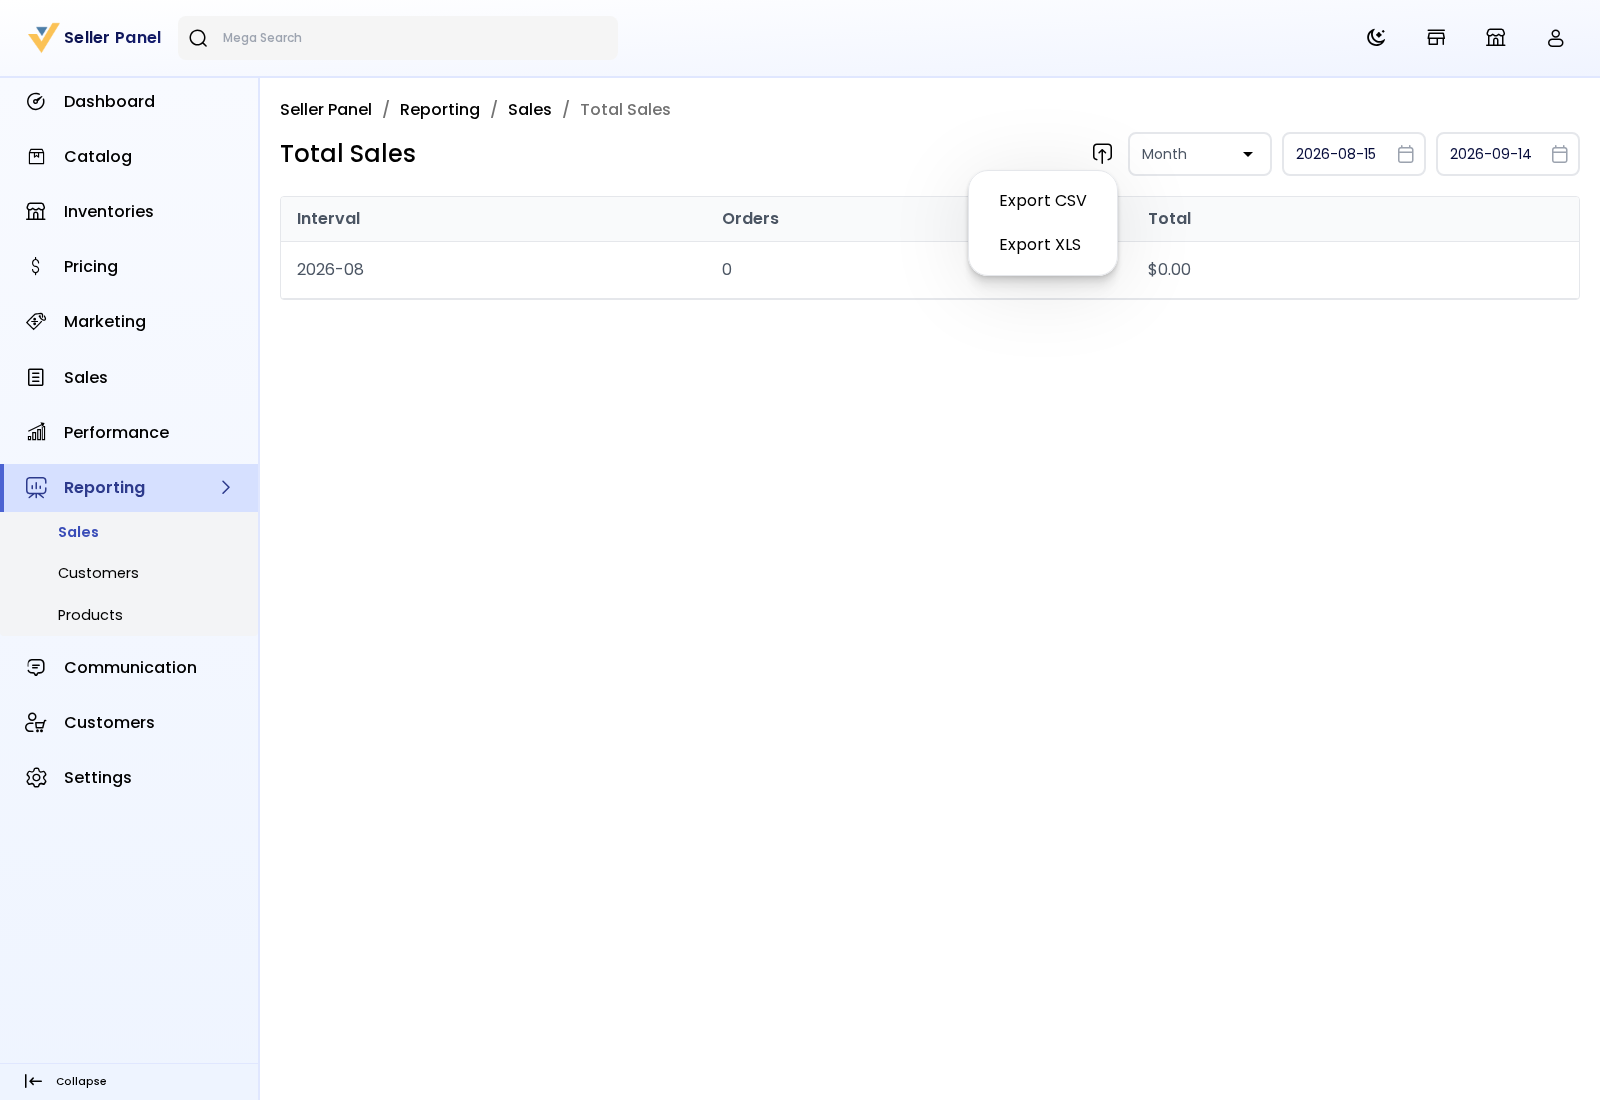Viewport: 1600px width, 1100px height.
Task: Click the Settings gear icon
Action: click(36, 778)
